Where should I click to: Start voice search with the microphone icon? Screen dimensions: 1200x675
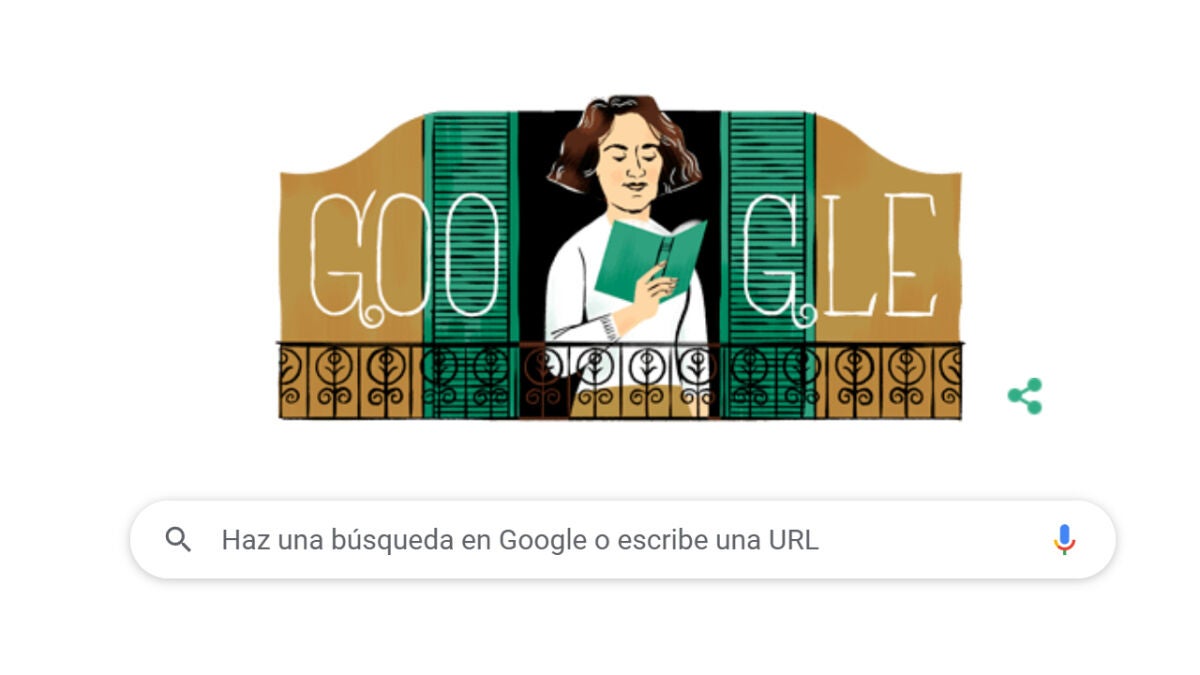tap(1064, 540)
